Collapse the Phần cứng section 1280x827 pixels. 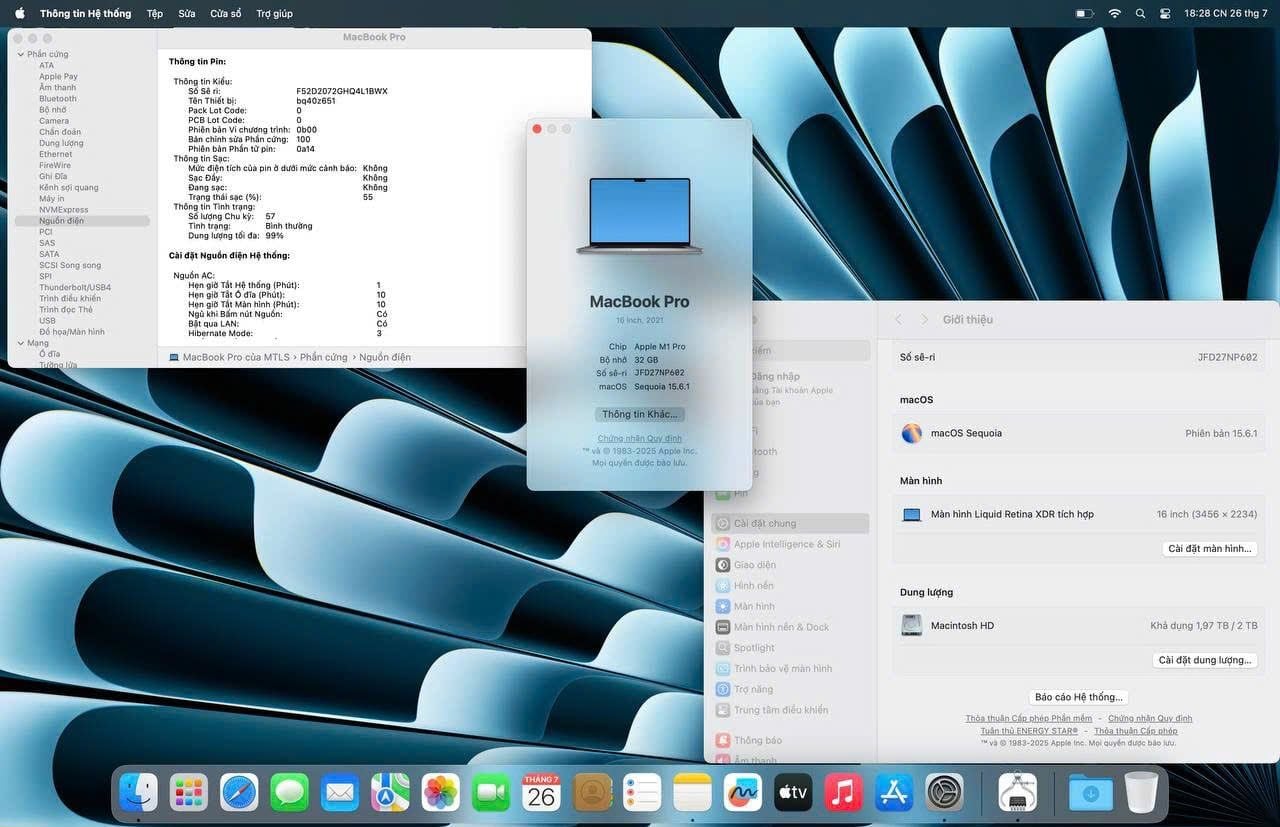[x=20, y=54]
